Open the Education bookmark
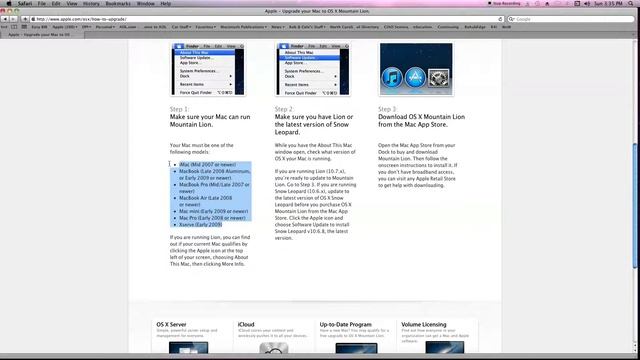Screen dimensions: 640x360 422,27
